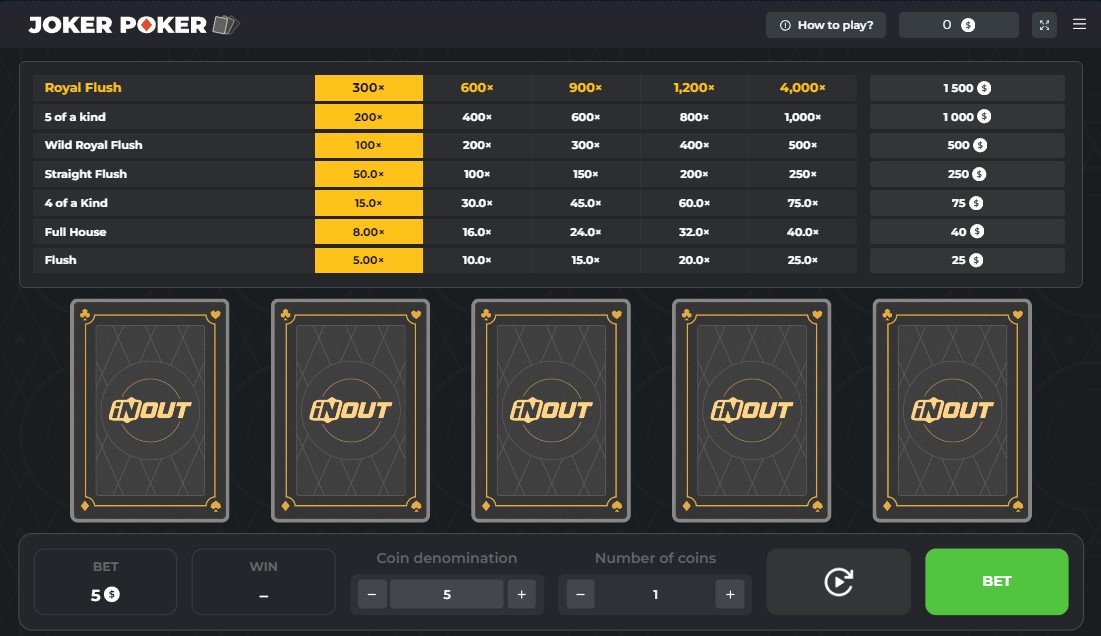Select the fourth face-down card
The image size is (1101, 636).
pos(751,410)
